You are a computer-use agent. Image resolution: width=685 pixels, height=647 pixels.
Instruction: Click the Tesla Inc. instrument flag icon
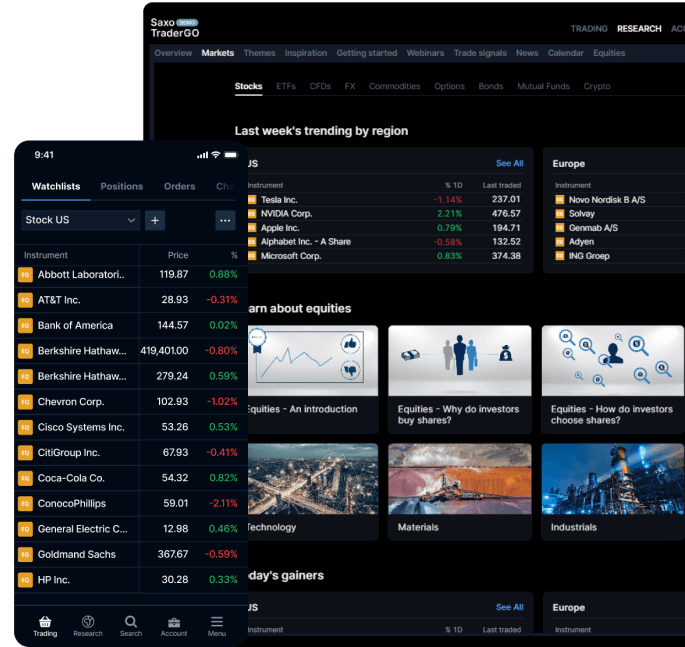252,200
